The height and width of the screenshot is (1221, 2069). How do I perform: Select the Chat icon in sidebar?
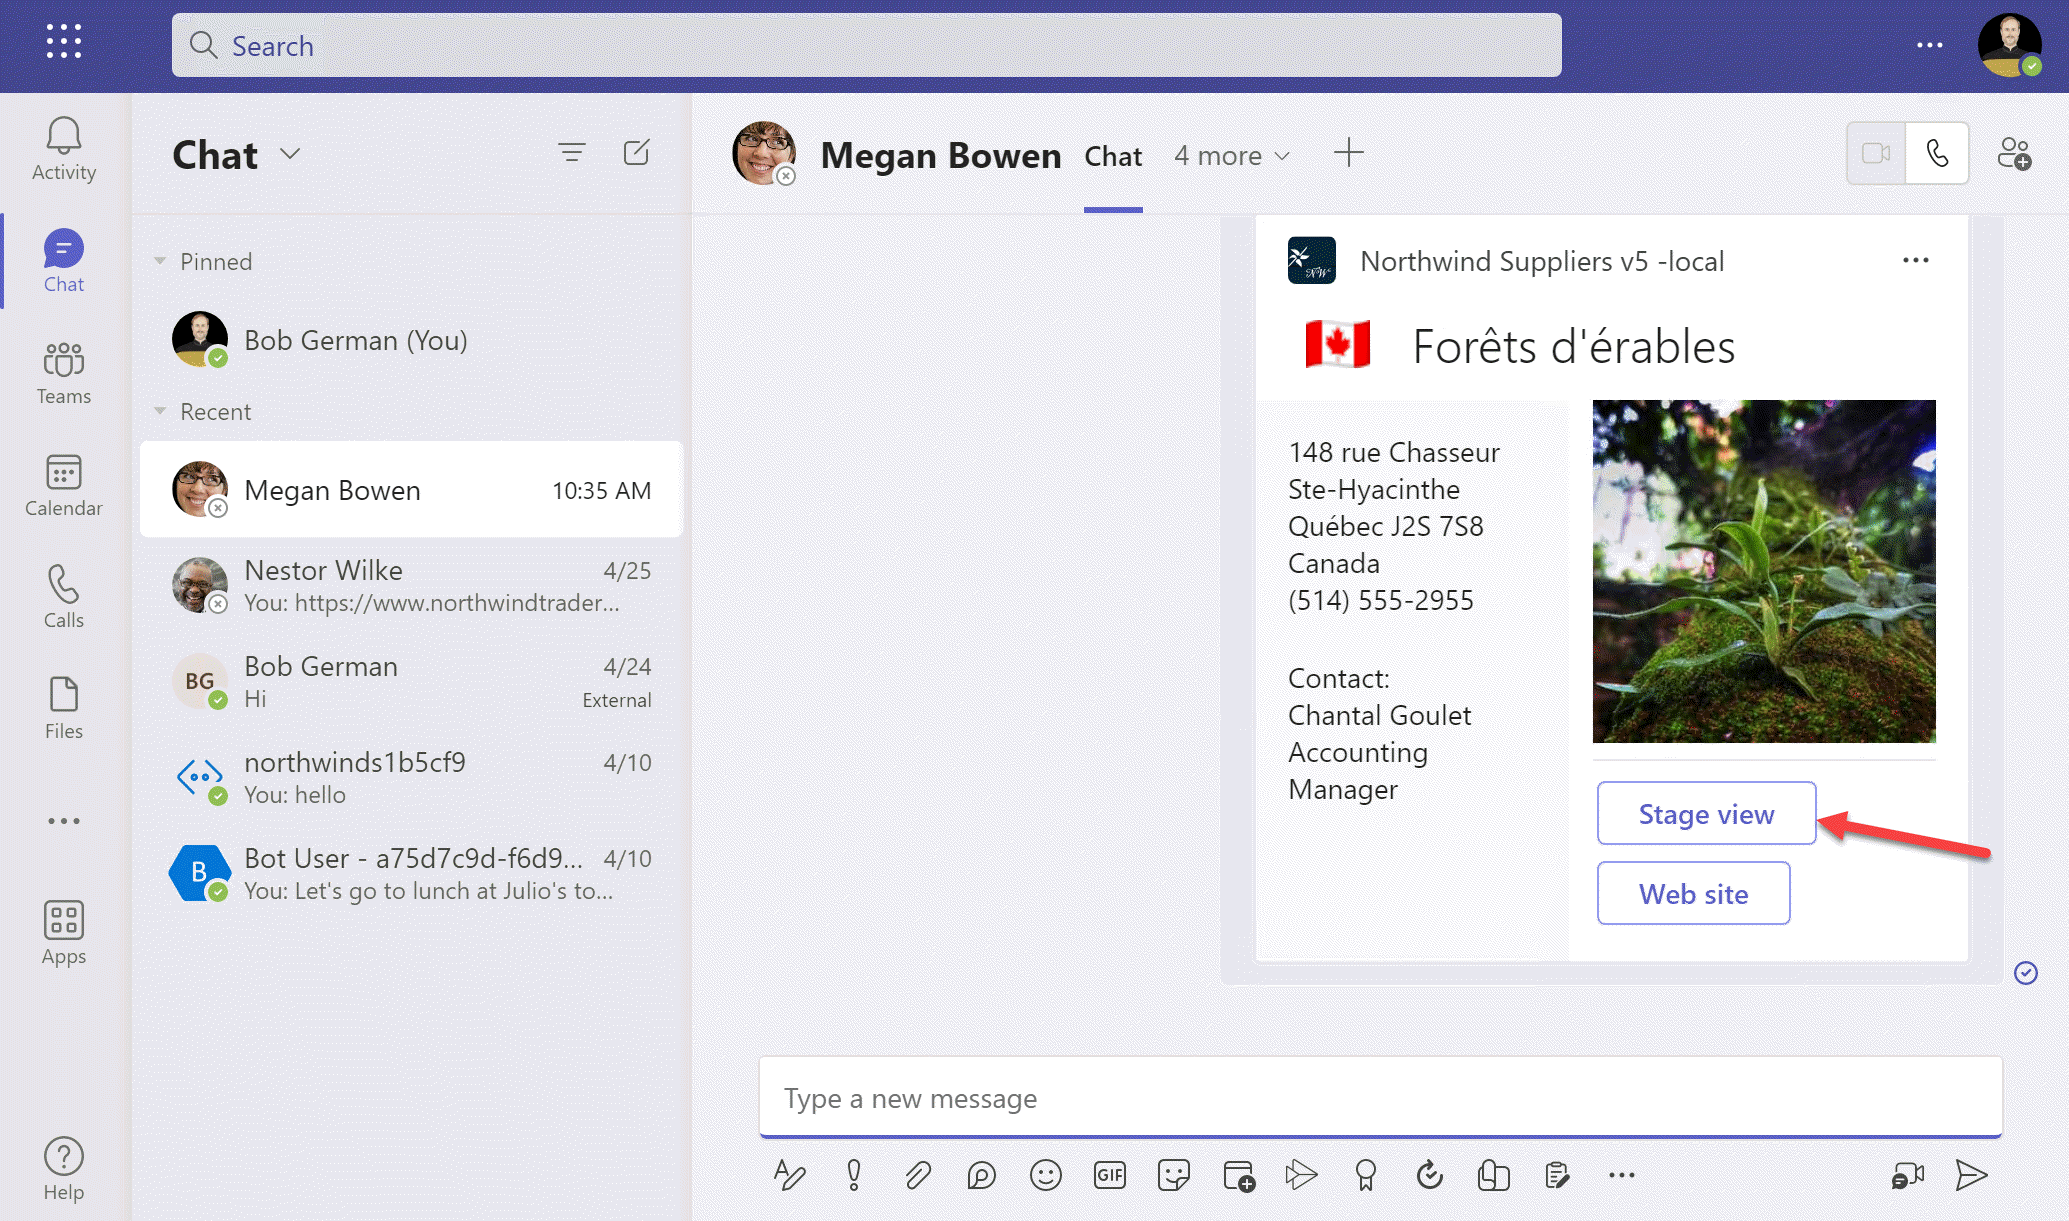(64, 261)
